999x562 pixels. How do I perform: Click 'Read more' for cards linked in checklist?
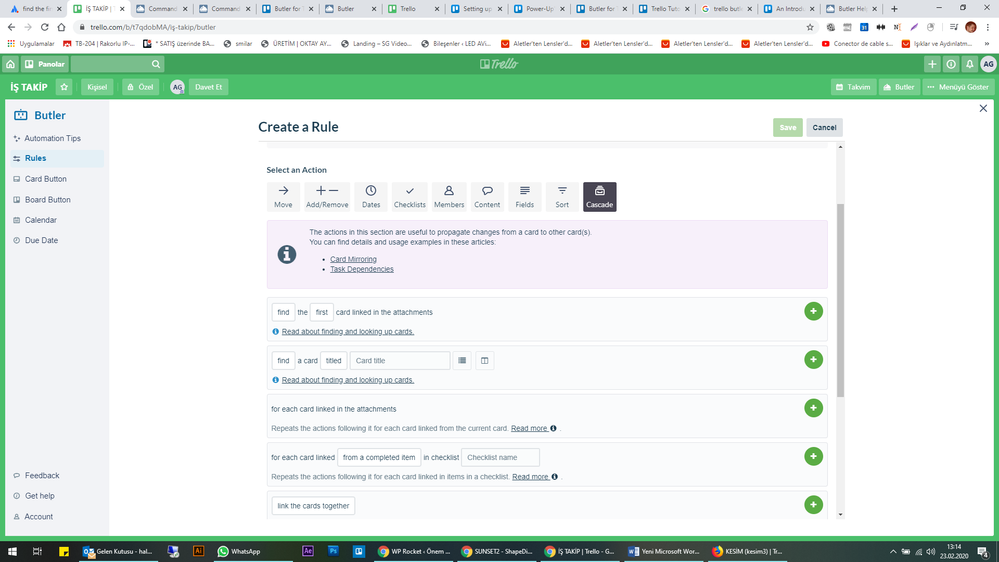[531, 477]
